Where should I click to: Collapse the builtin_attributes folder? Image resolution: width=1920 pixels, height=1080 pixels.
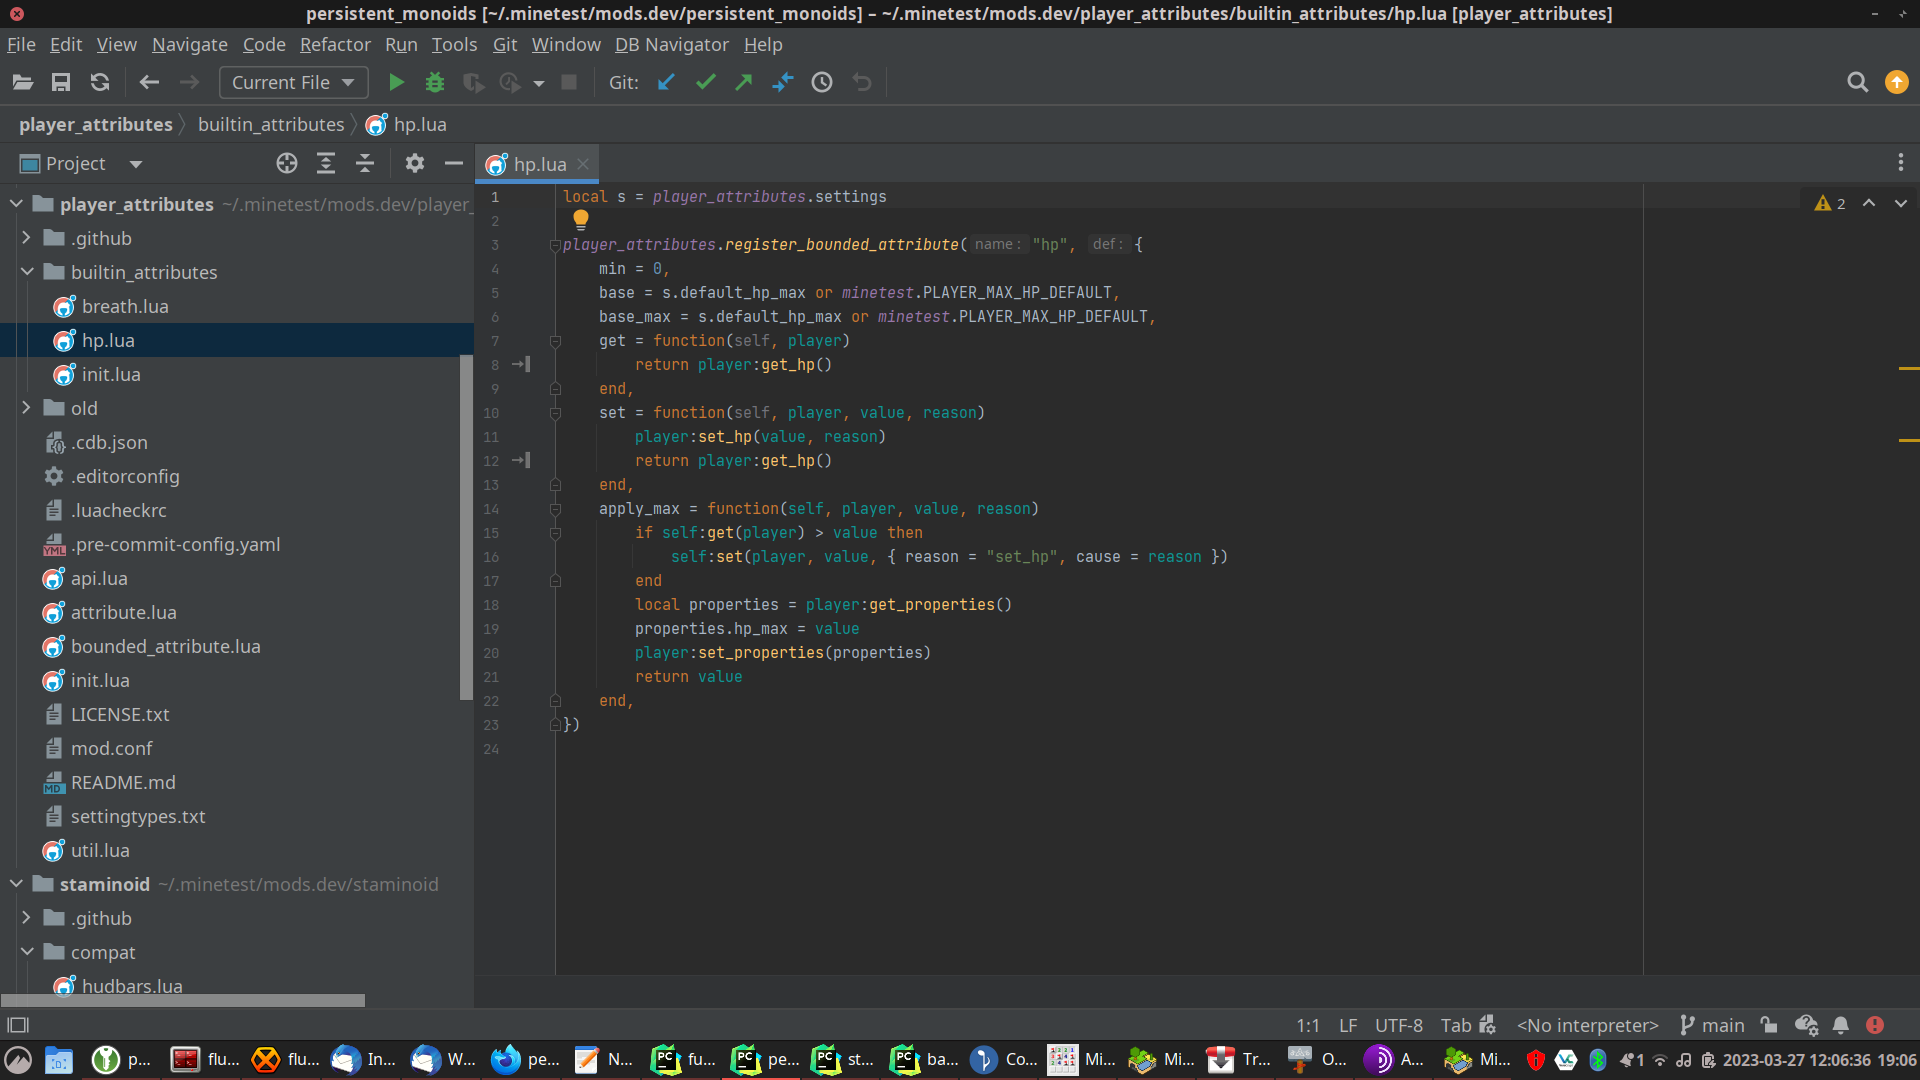point(27,272)
